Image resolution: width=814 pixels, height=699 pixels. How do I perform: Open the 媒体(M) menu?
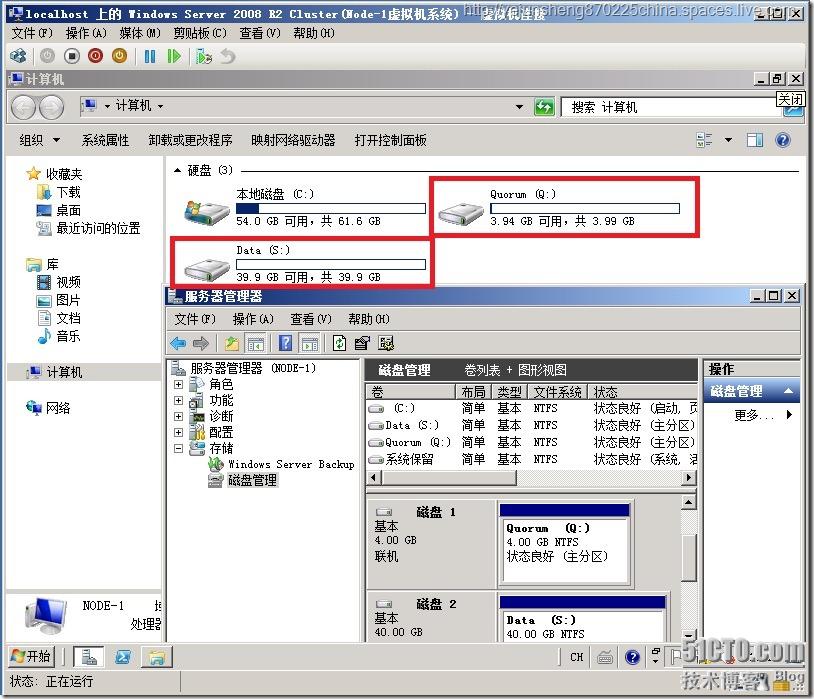[x=140, y=33]
